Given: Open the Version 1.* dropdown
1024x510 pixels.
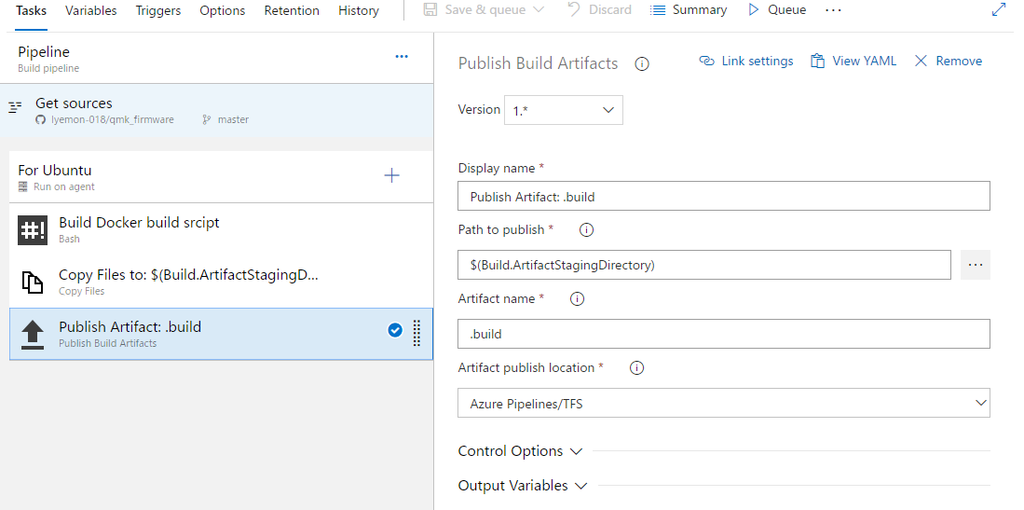Looking at the screenshot, I should 563,110.
